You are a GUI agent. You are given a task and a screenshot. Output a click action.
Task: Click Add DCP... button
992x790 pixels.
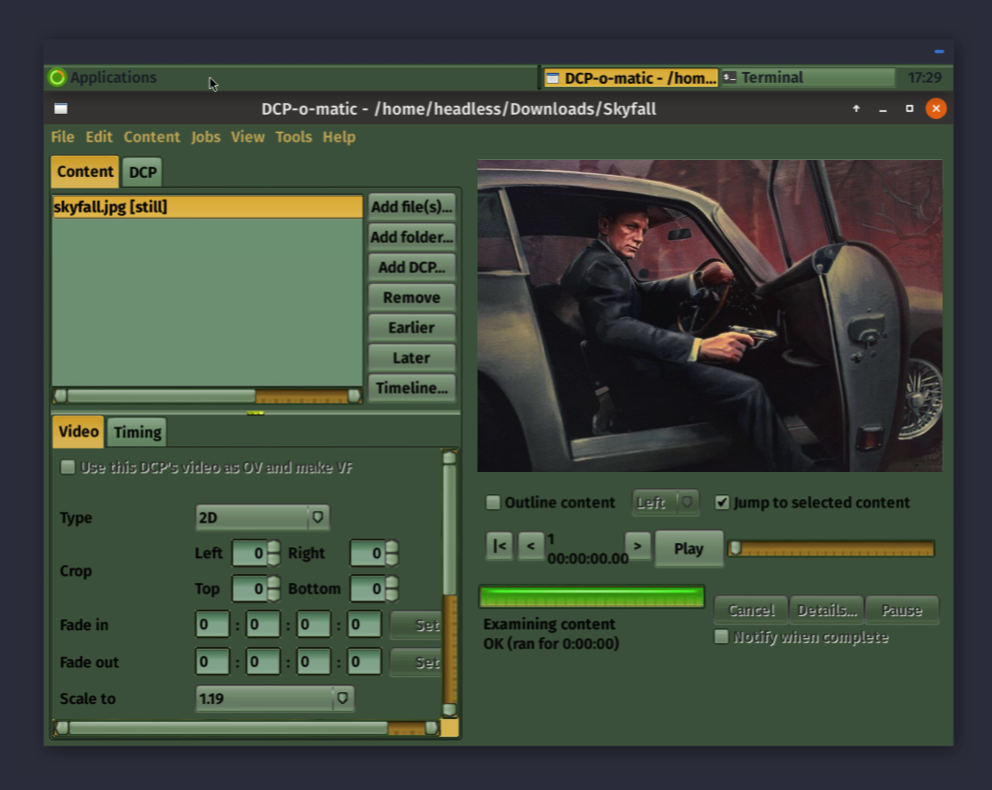tap(411, 268)
